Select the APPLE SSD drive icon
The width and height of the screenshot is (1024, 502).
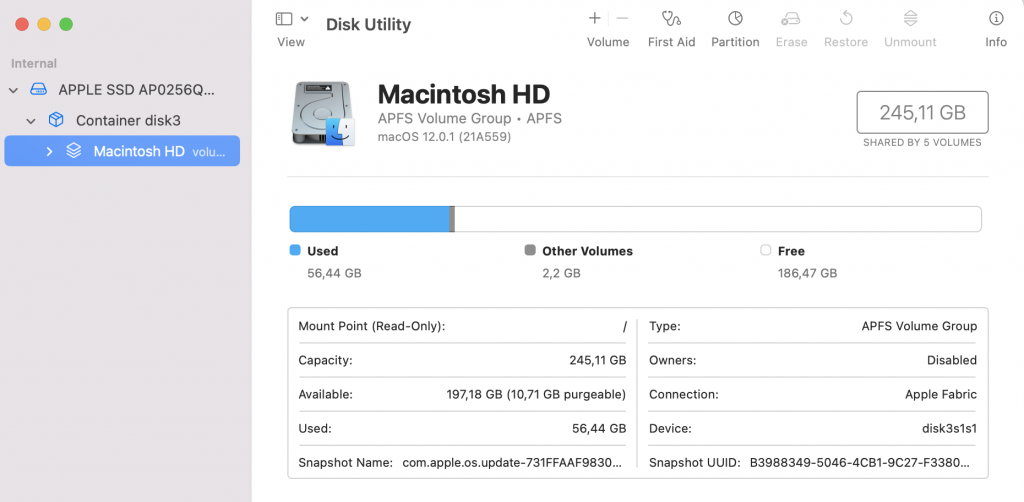(39, 89)
